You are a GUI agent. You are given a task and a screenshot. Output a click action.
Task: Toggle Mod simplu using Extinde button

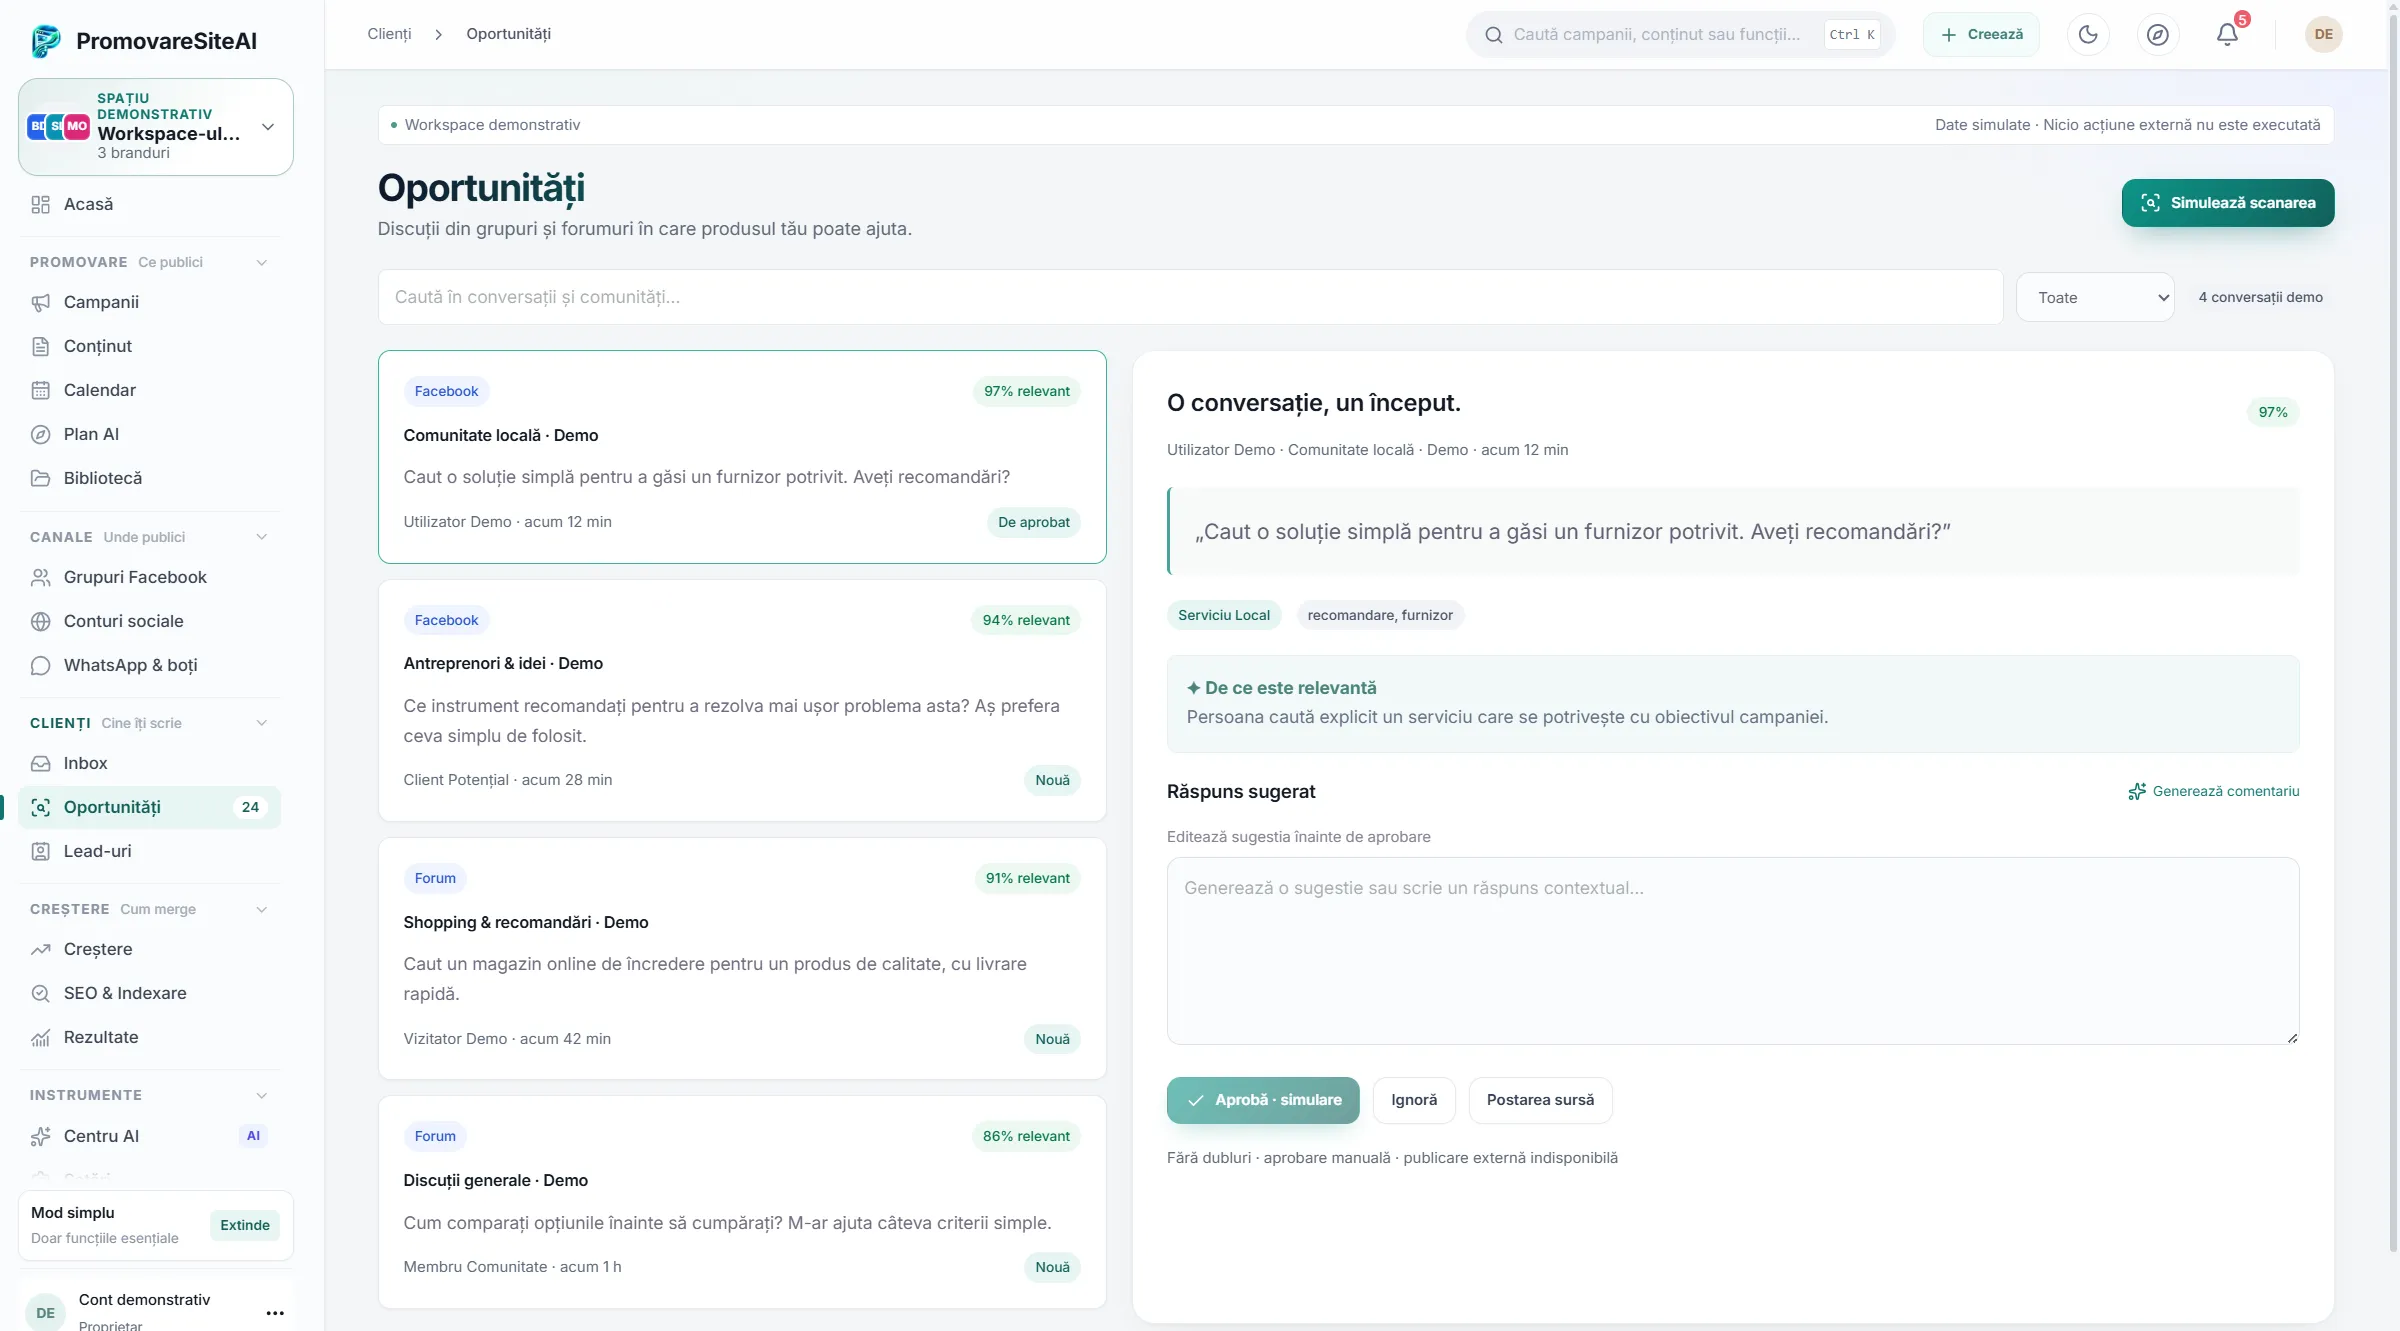click(245, 1225)
